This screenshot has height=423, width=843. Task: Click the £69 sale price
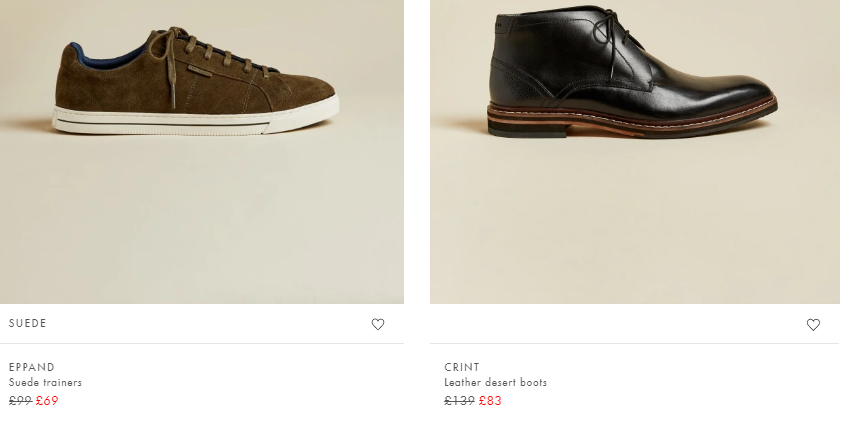tap(47, 401)
